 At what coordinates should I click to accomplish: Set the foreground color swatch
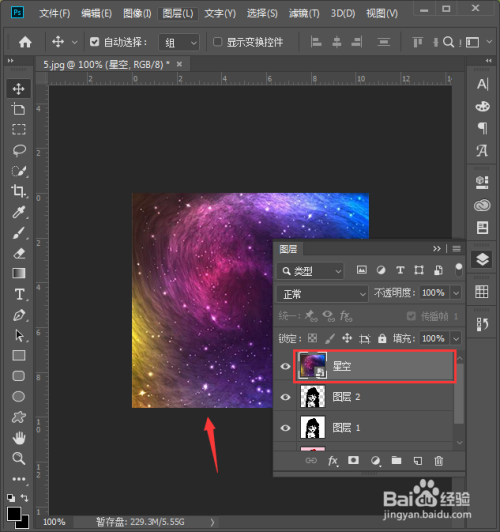(x=14, y=513)
